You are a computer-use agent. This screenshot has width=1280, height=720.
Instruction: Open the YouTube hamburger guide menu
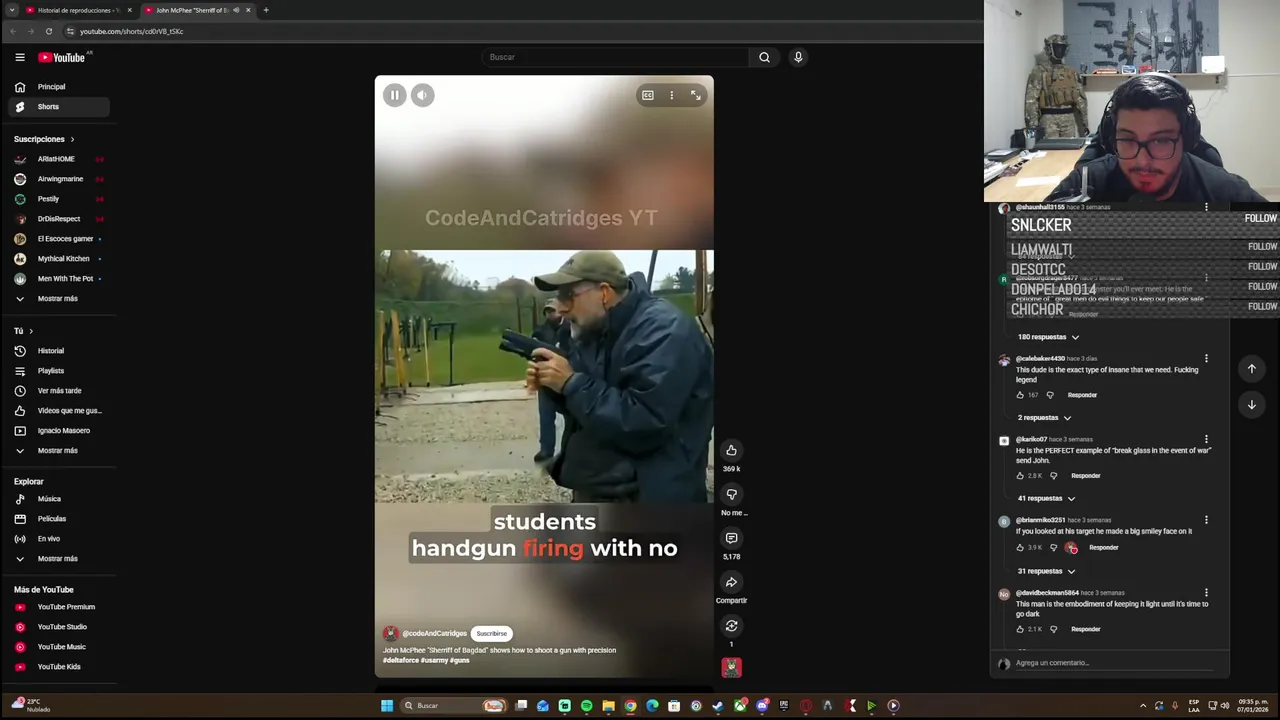coord(19,57)
